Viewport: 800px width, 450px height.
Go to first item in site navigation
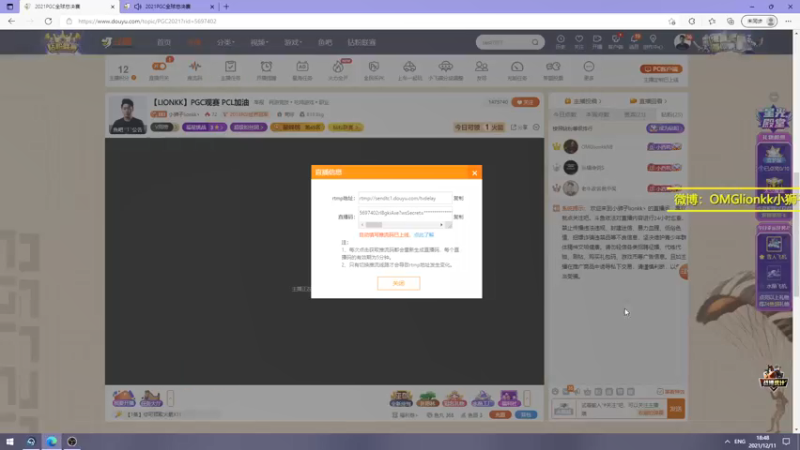point(164,42)
